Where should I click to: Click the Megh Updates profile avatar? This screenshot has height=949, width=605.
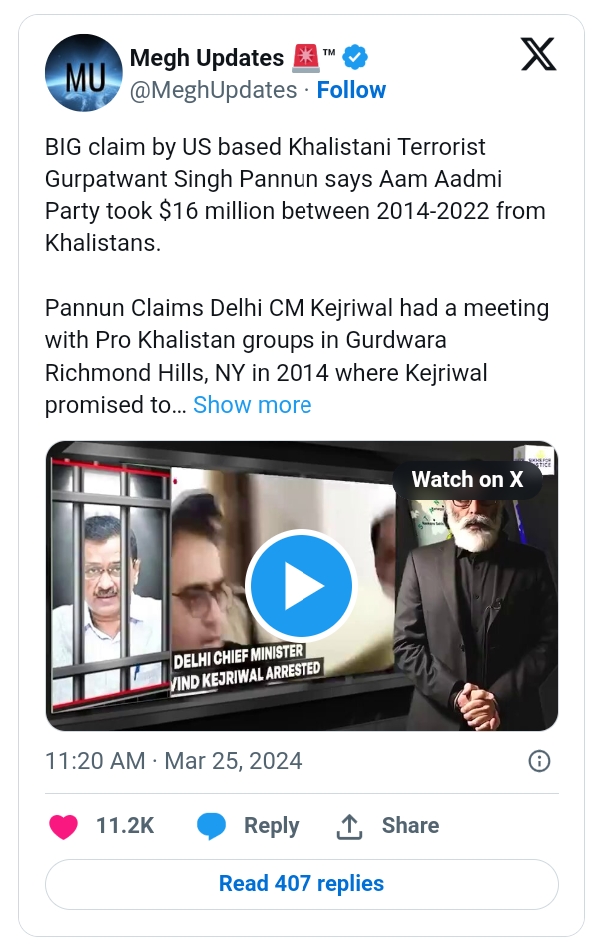[x=85, y=73]
